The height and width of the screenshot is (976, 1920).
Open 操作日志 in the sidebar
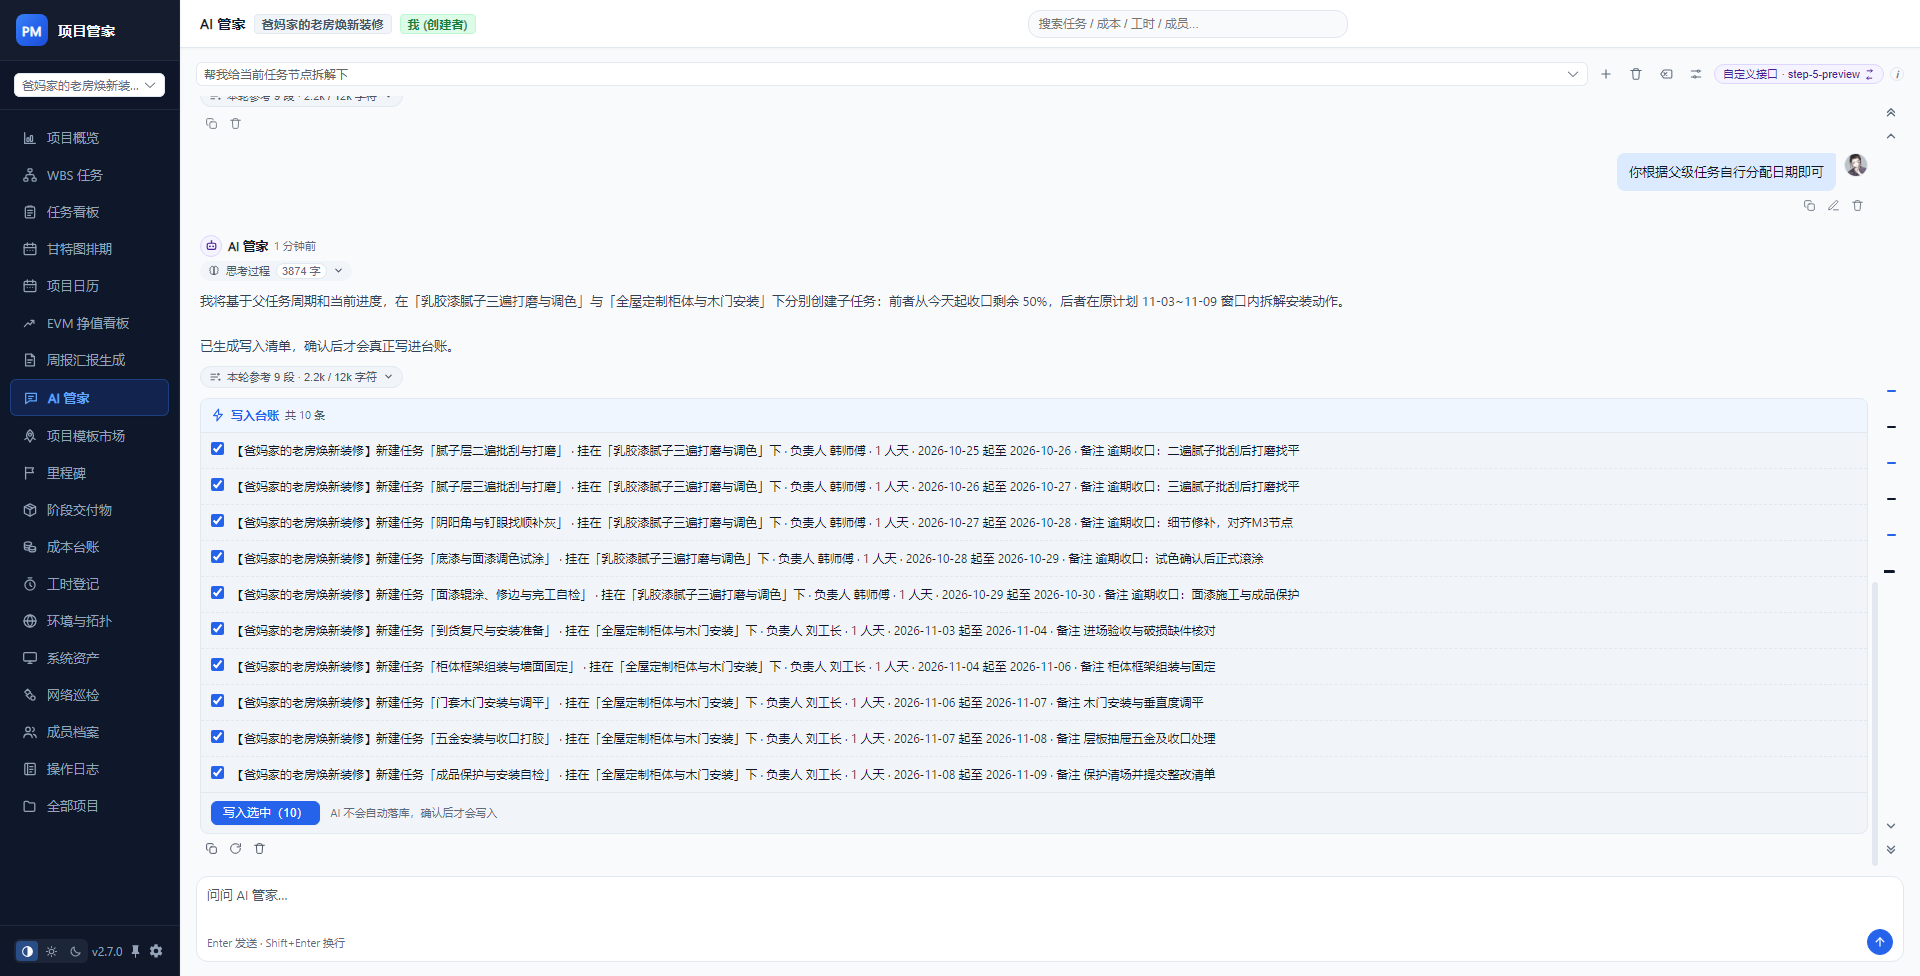coord(89,769)
